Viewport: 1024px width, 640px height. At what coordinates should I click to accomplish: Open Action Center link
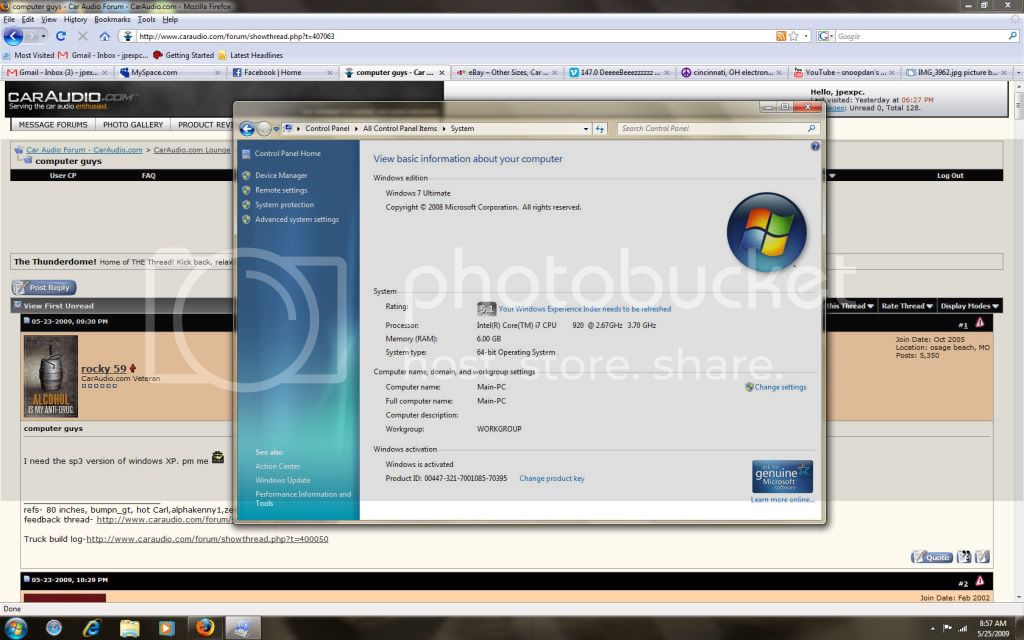(x=278, y=466)
